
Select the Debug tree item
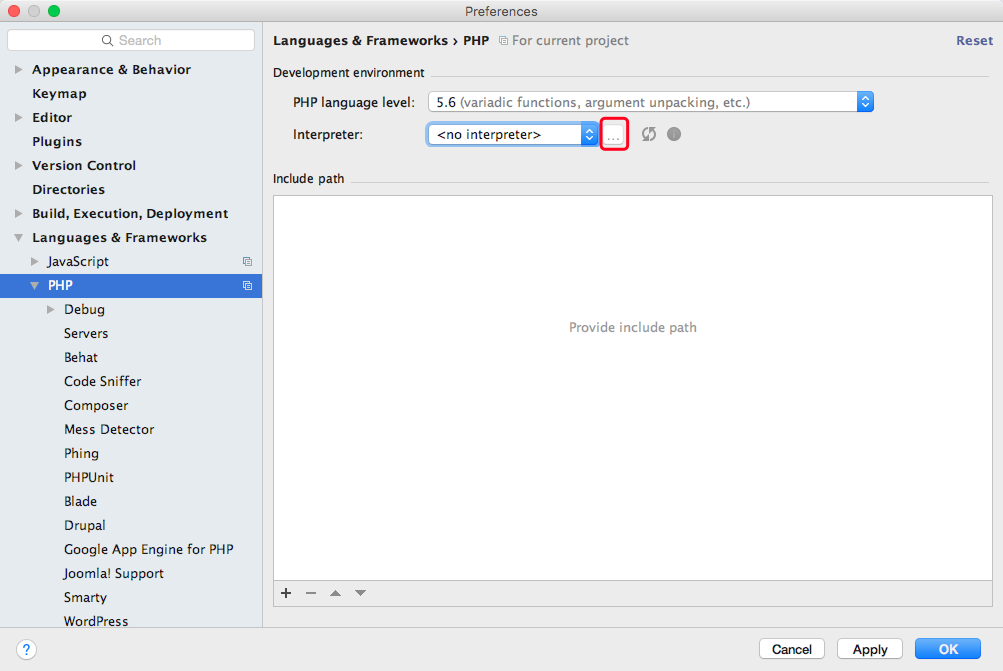(84, 310)
